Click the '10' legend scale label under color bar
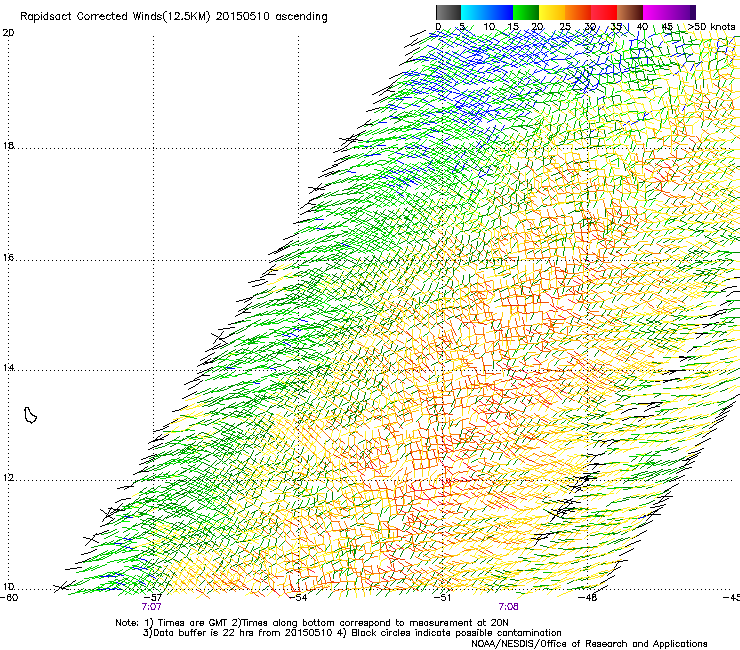Viewport: 740px width, 650px height. pyautogui.click(x=489, y=26)
